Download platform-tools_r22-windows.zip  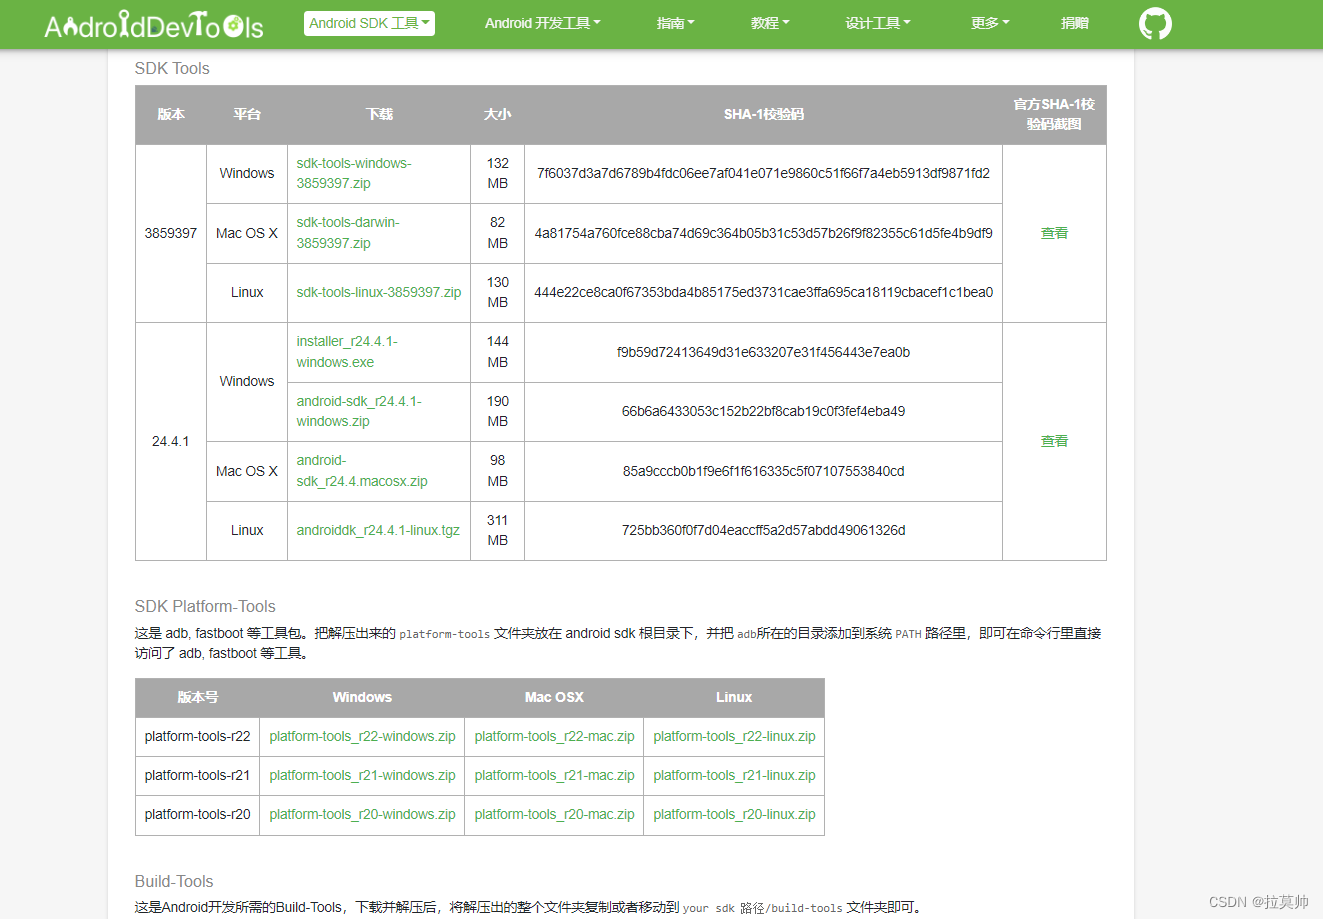[362, 736]
